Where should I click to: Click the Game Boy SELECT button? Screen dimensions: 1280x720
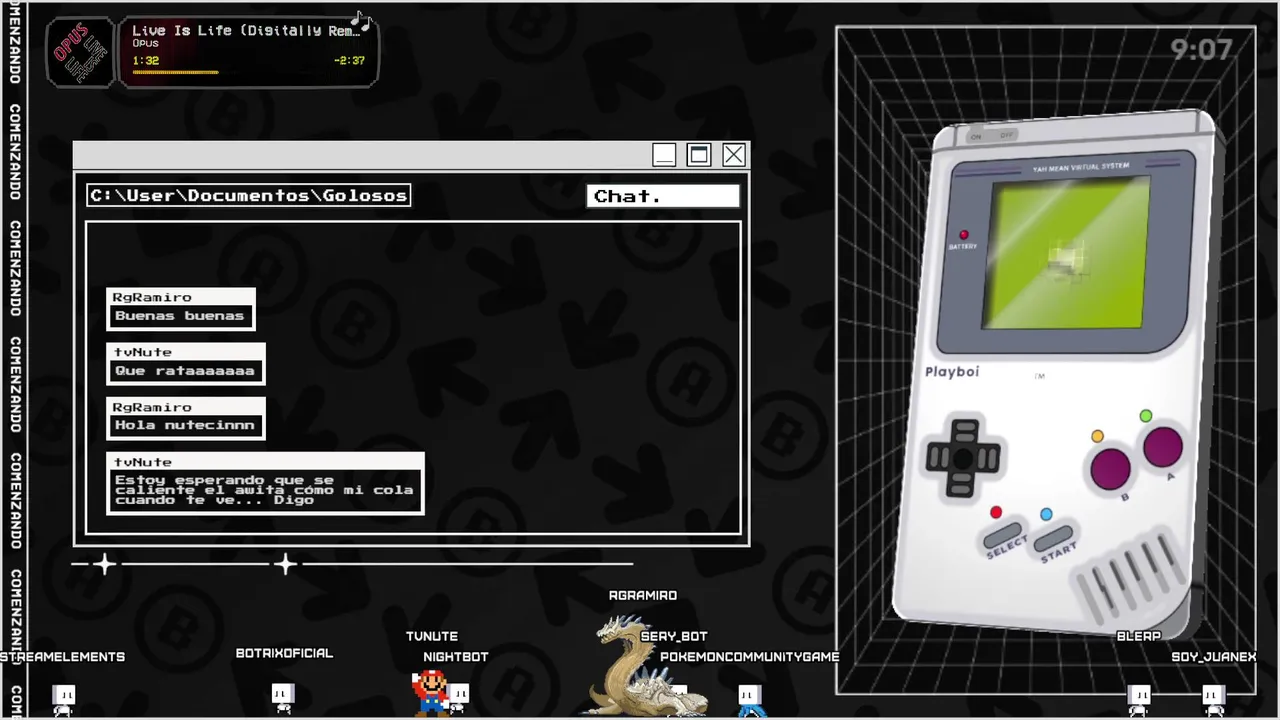tap(1003, 537)
